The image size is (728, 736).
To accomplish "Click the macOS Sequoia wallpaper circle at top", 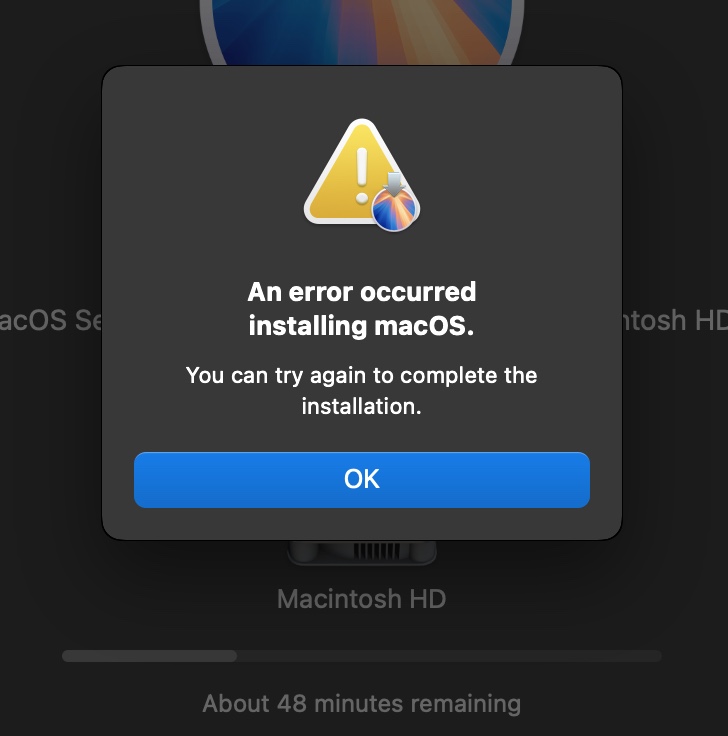I will 361,32.
